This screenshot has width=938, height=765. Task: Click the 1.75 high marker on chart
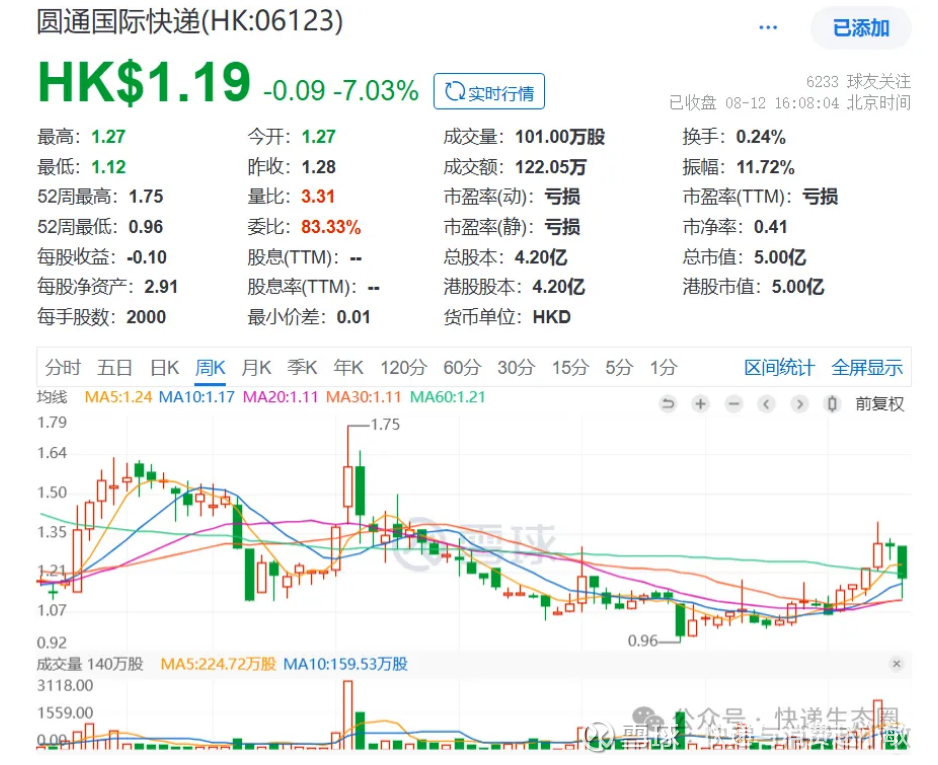pyautogui.click(x=385, y=425)
